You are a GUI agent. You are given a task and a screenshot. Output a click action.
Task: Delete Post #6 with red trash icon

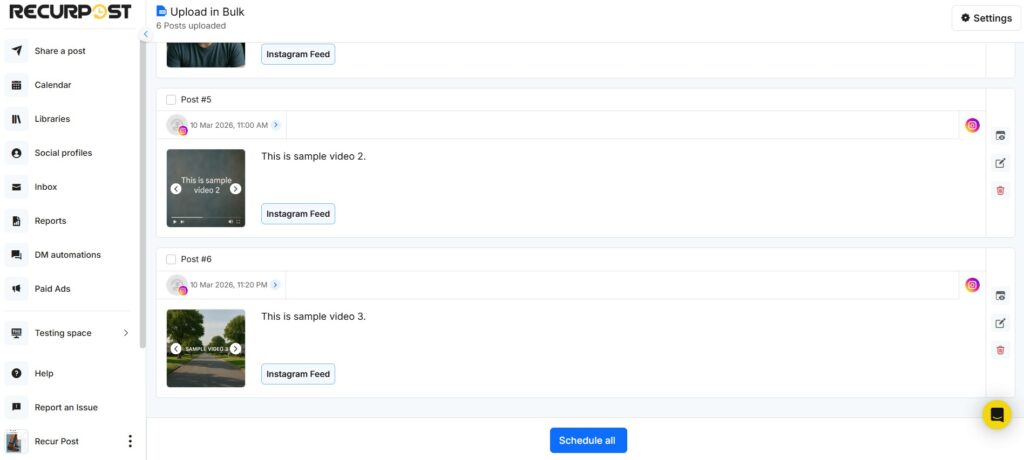coord(1000,350)
